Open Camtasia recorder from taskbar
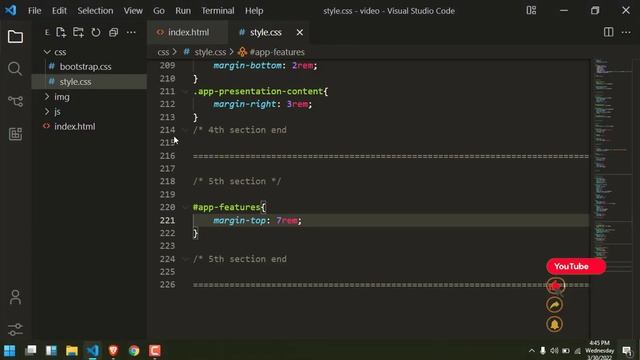Image resolution: width=640 pixels, height=360 pixels. (155, 351)
